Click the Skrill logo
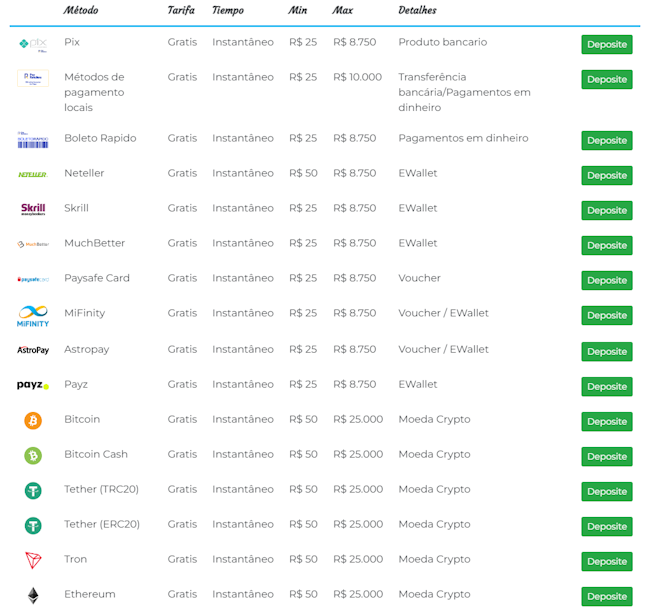 [33, 209]
